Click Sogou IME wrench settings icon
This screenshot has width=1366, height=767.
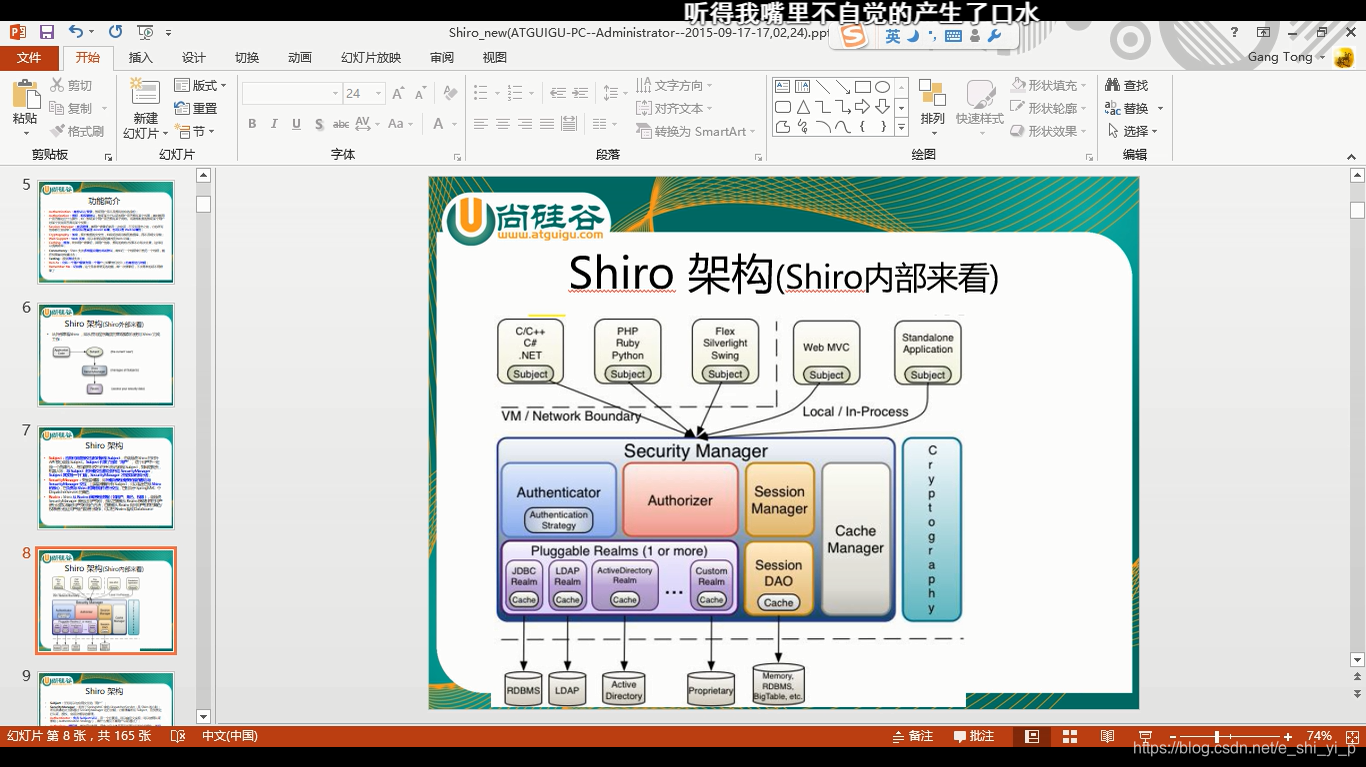994,36
